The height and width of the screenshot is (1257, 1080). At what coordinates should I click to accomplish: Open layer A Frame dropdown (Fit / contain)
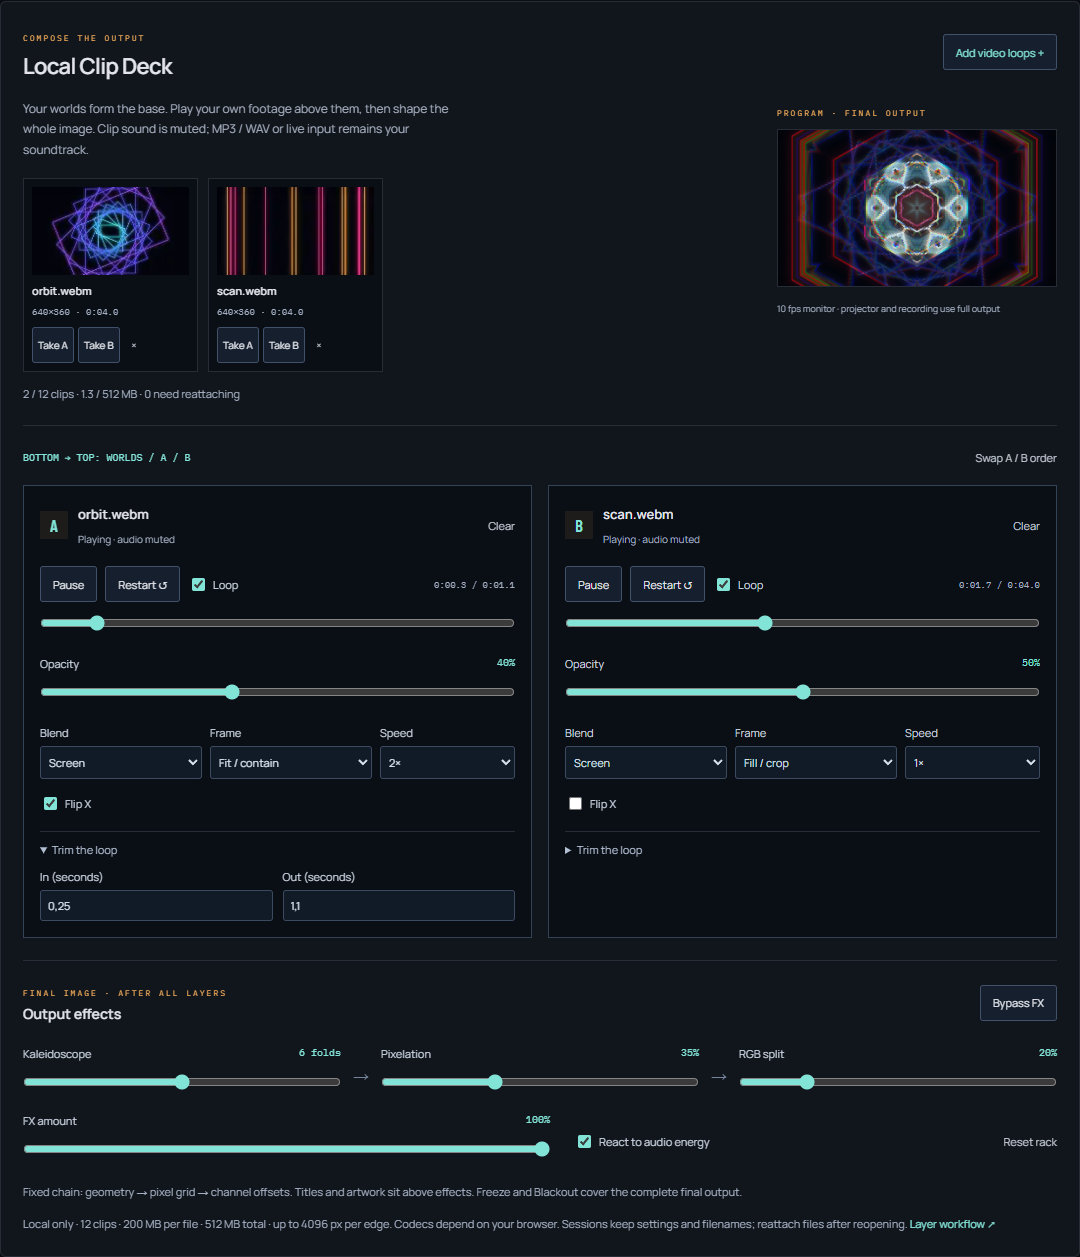(x=291, y=763)
